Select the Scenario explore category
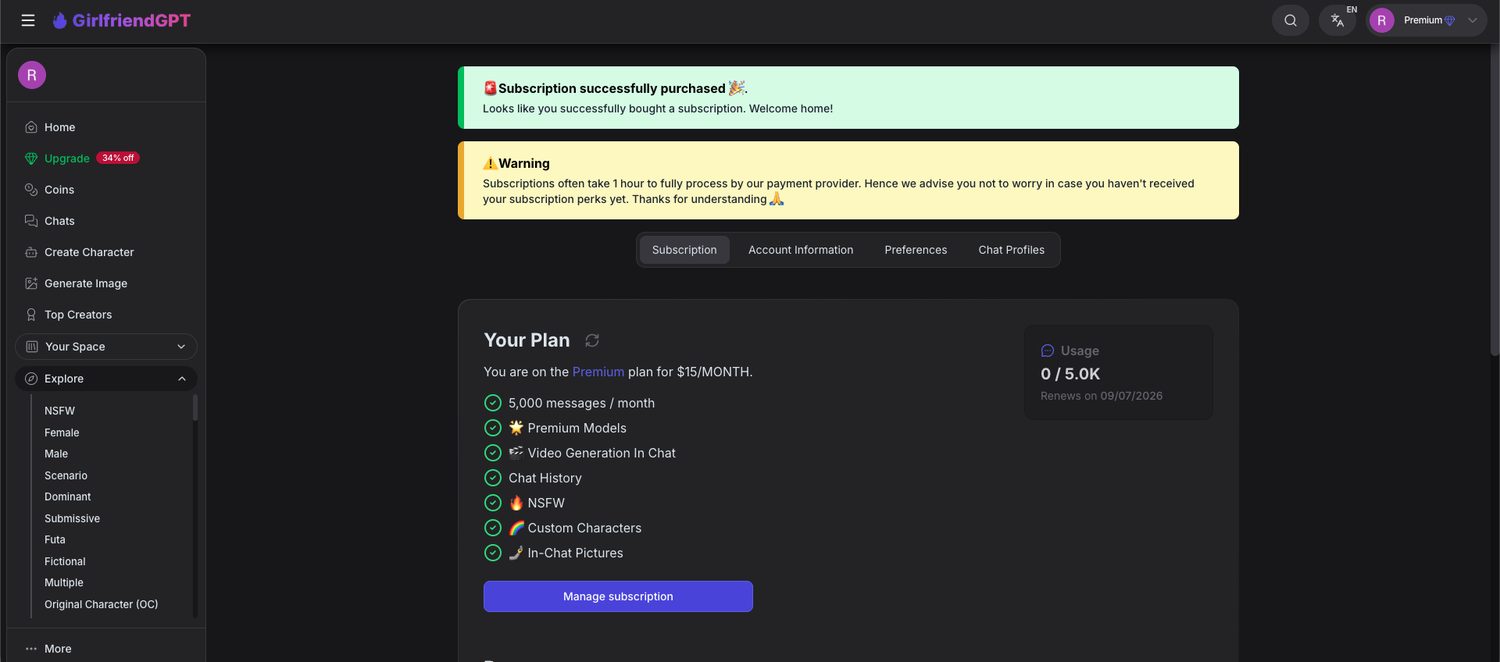Image resolution: width=1500 pixels, height=662 pixels. coord(66,476)
